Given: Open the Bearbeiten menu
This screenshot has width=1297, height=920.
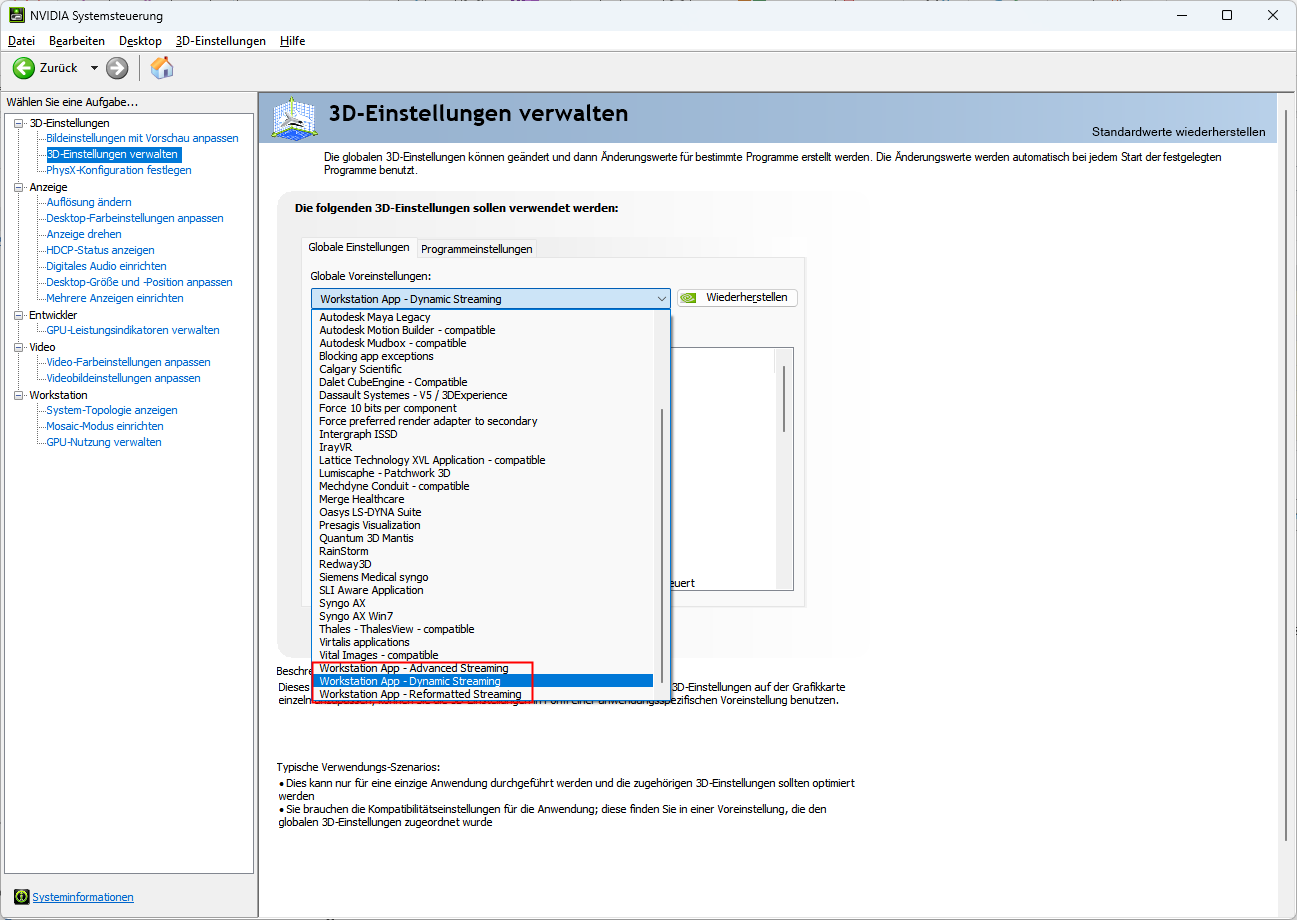Looking at the screenshot, I should tap(77, 41).
